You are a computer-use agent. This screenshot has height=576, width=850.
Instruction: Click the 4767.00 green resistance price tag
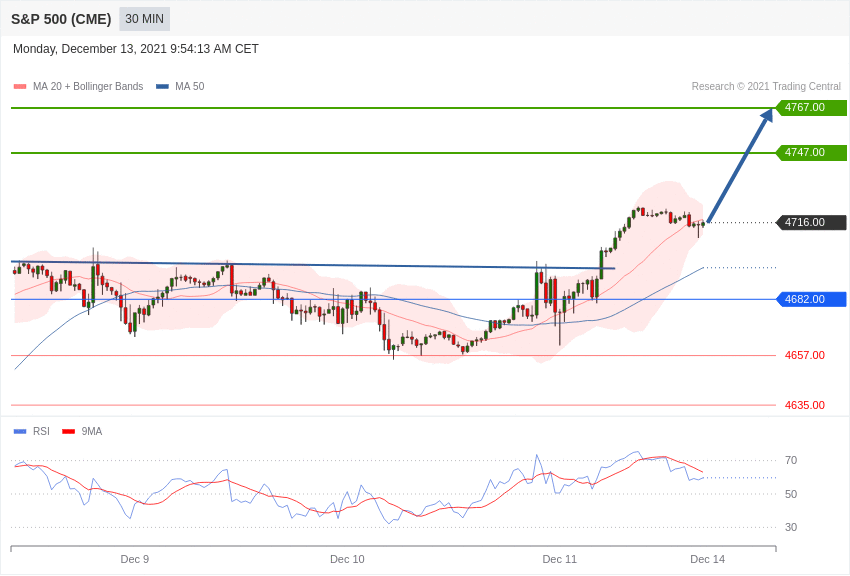click(812, 107)
